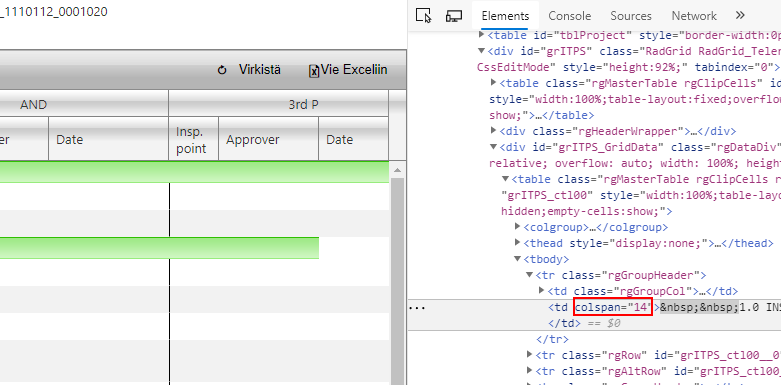Switch to the Console tab
781x385 pixels.
[x=569, y=16]
